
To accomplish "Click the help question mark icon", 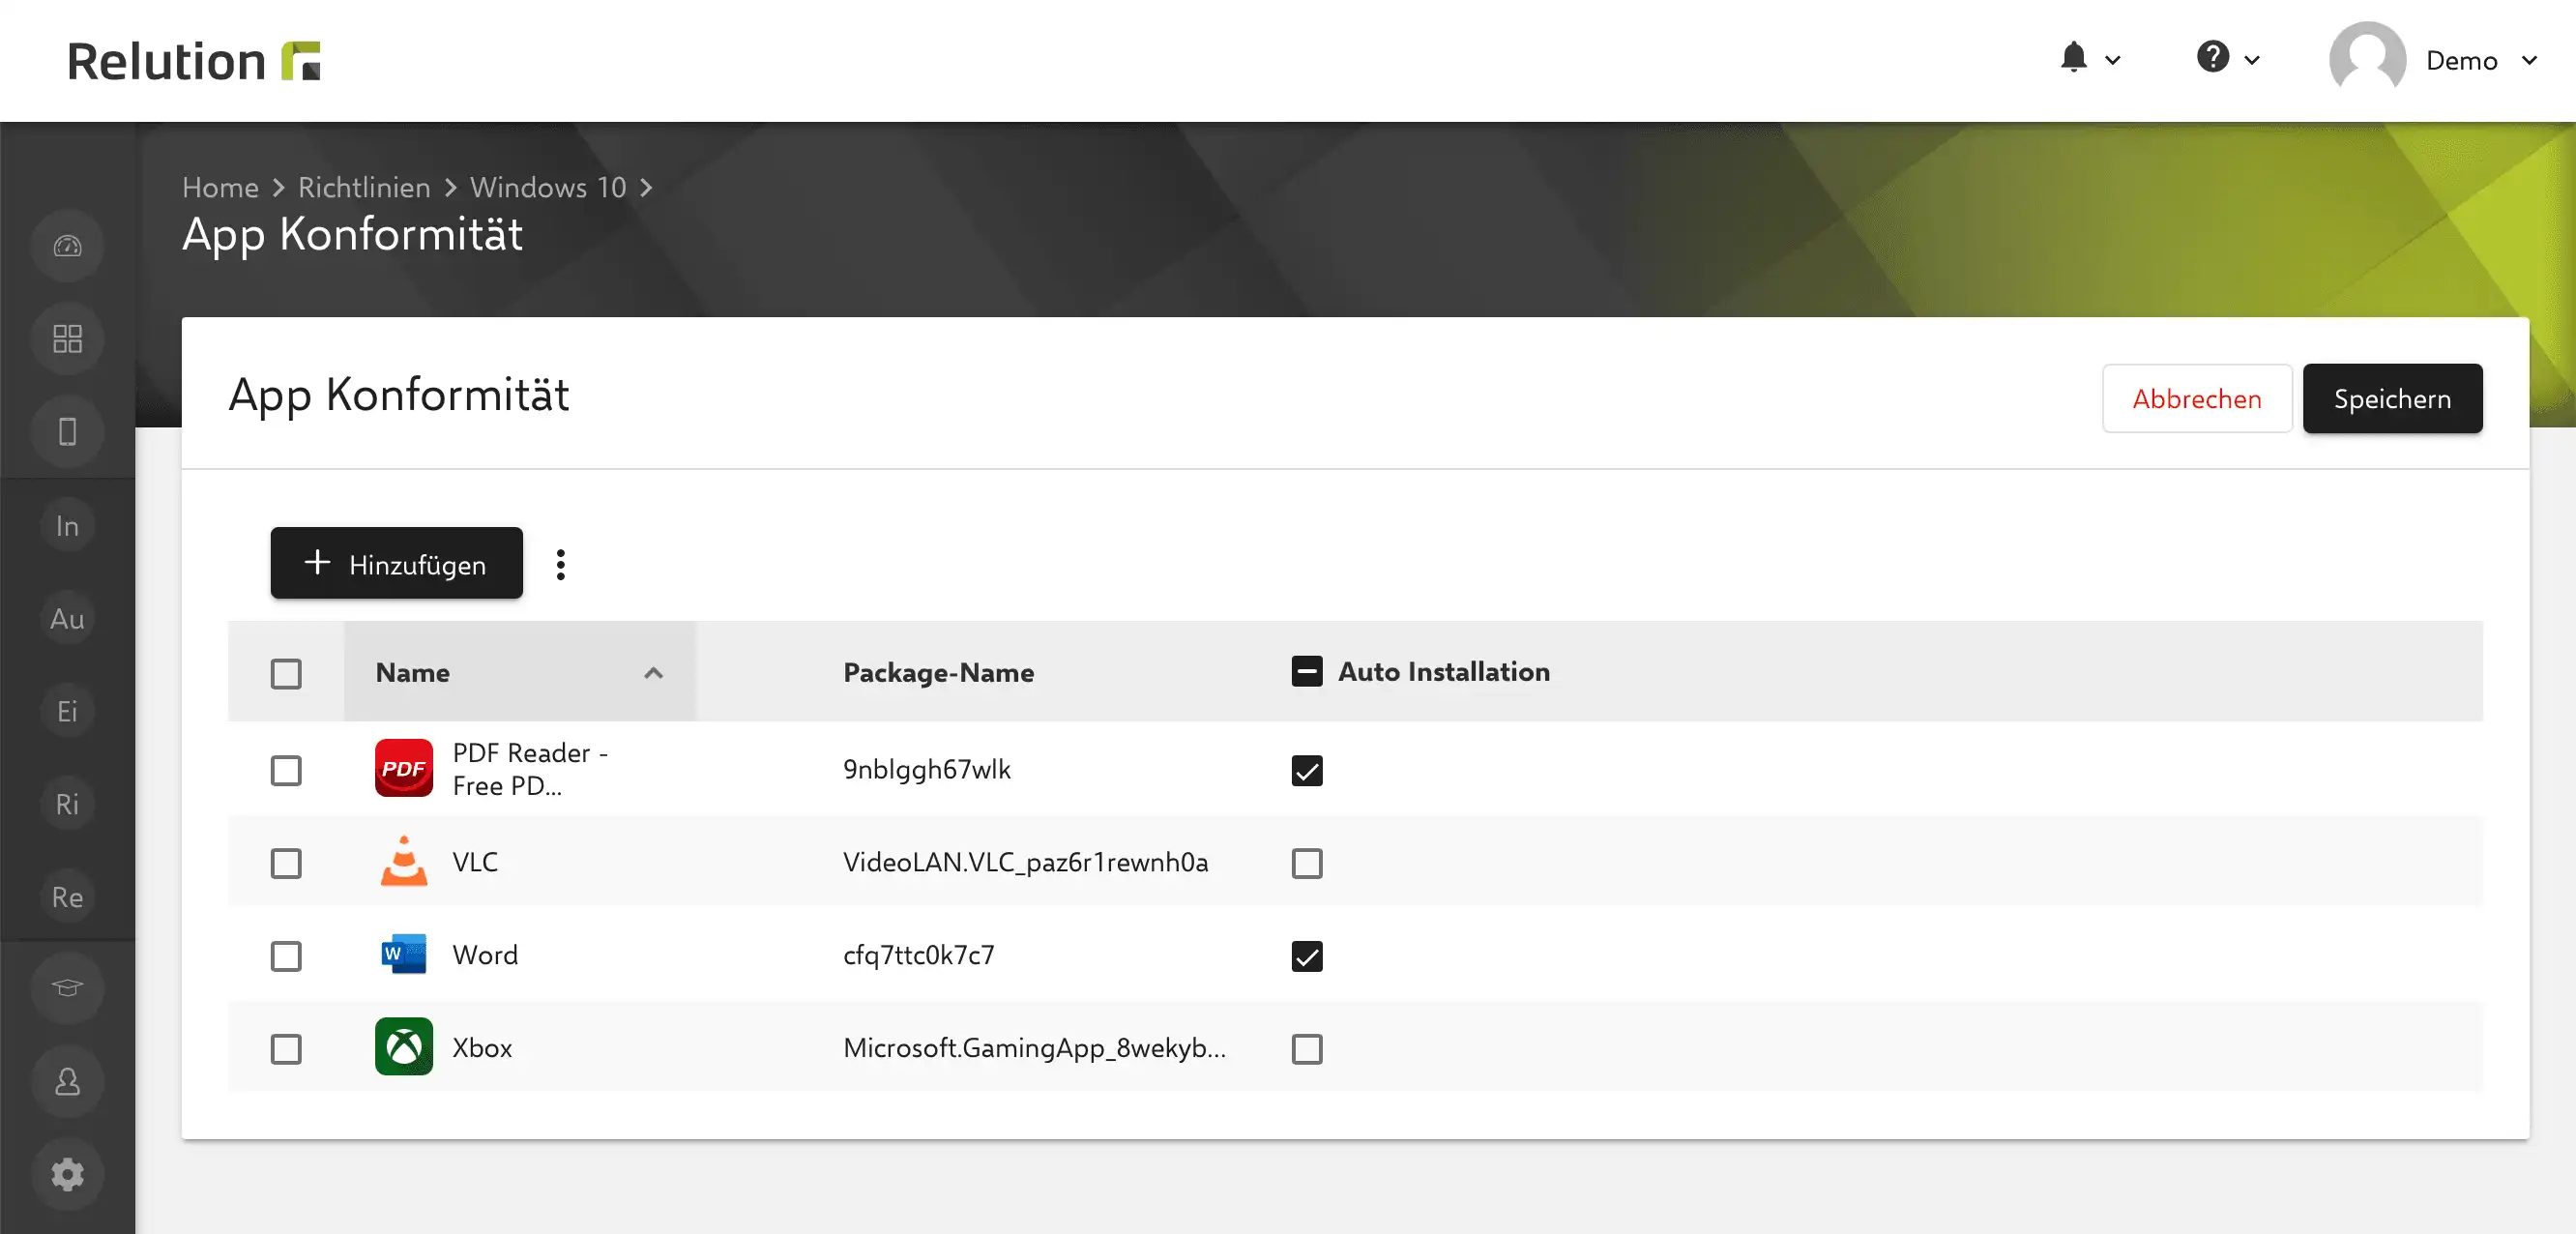I will [x=2212, y=57].
